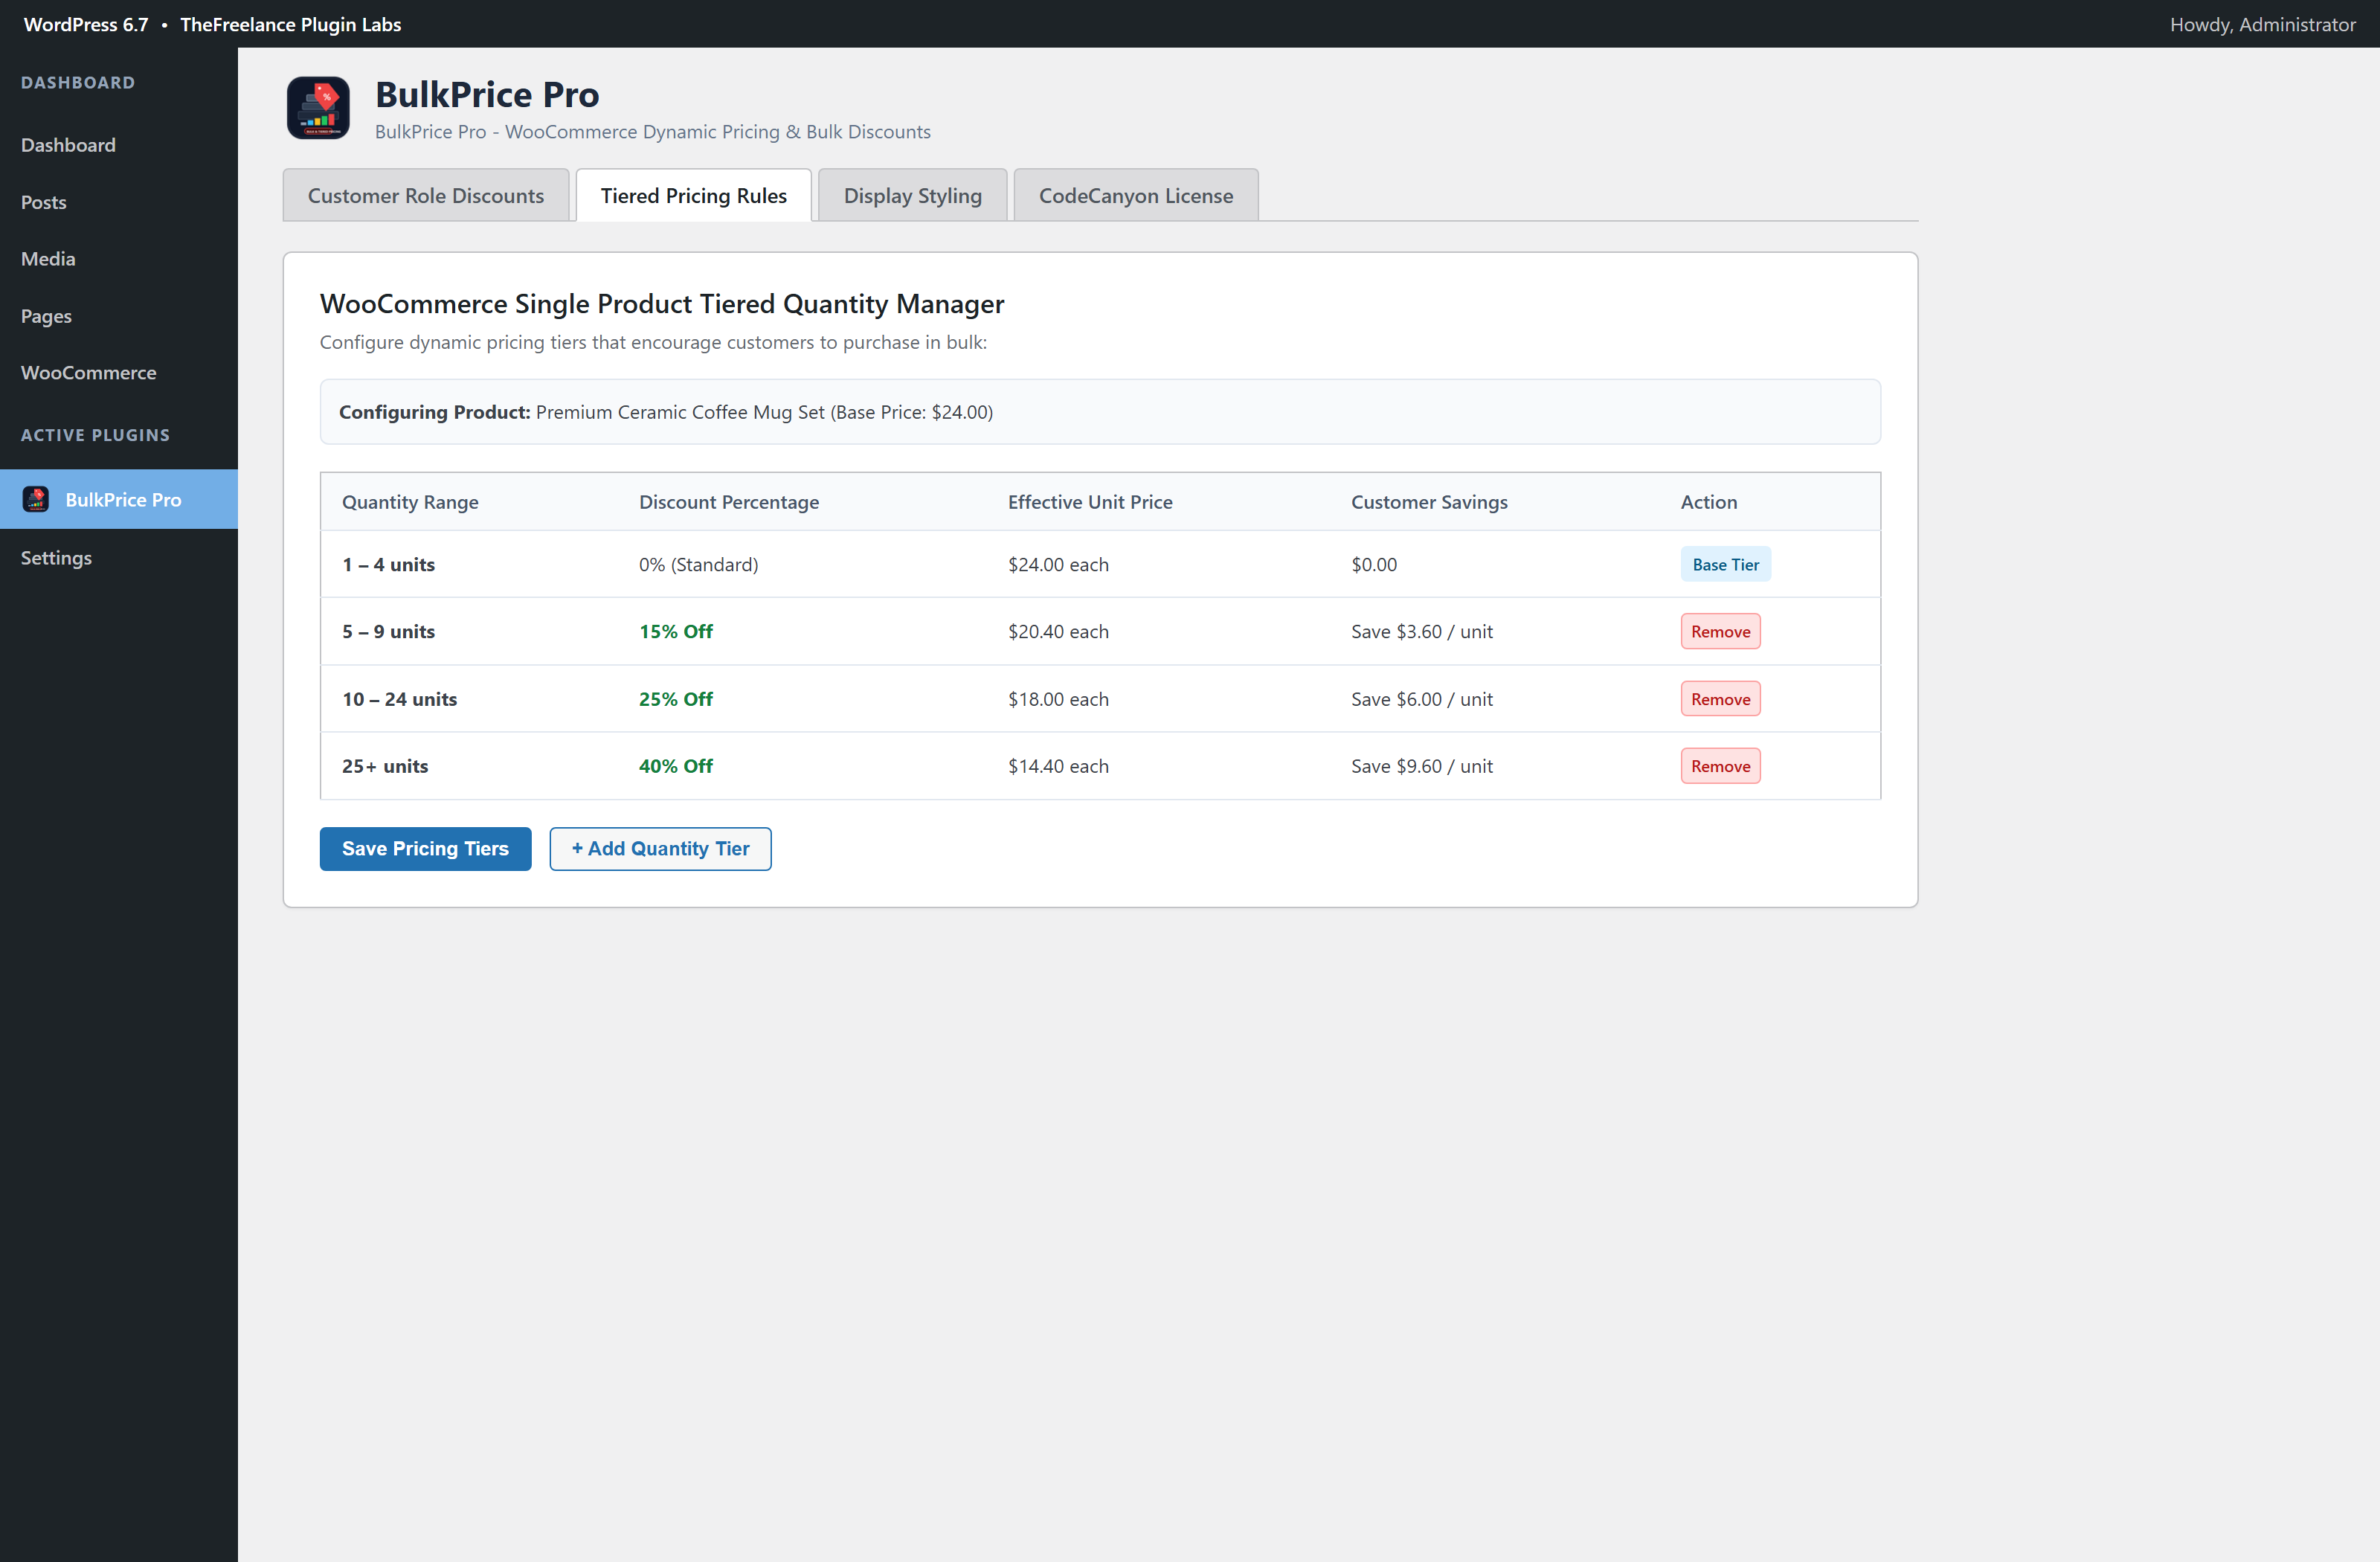Click the Base Tier badge
Image resolution: width=2380 pixels, height=1562 pixels.
(x=1725, y=565)
